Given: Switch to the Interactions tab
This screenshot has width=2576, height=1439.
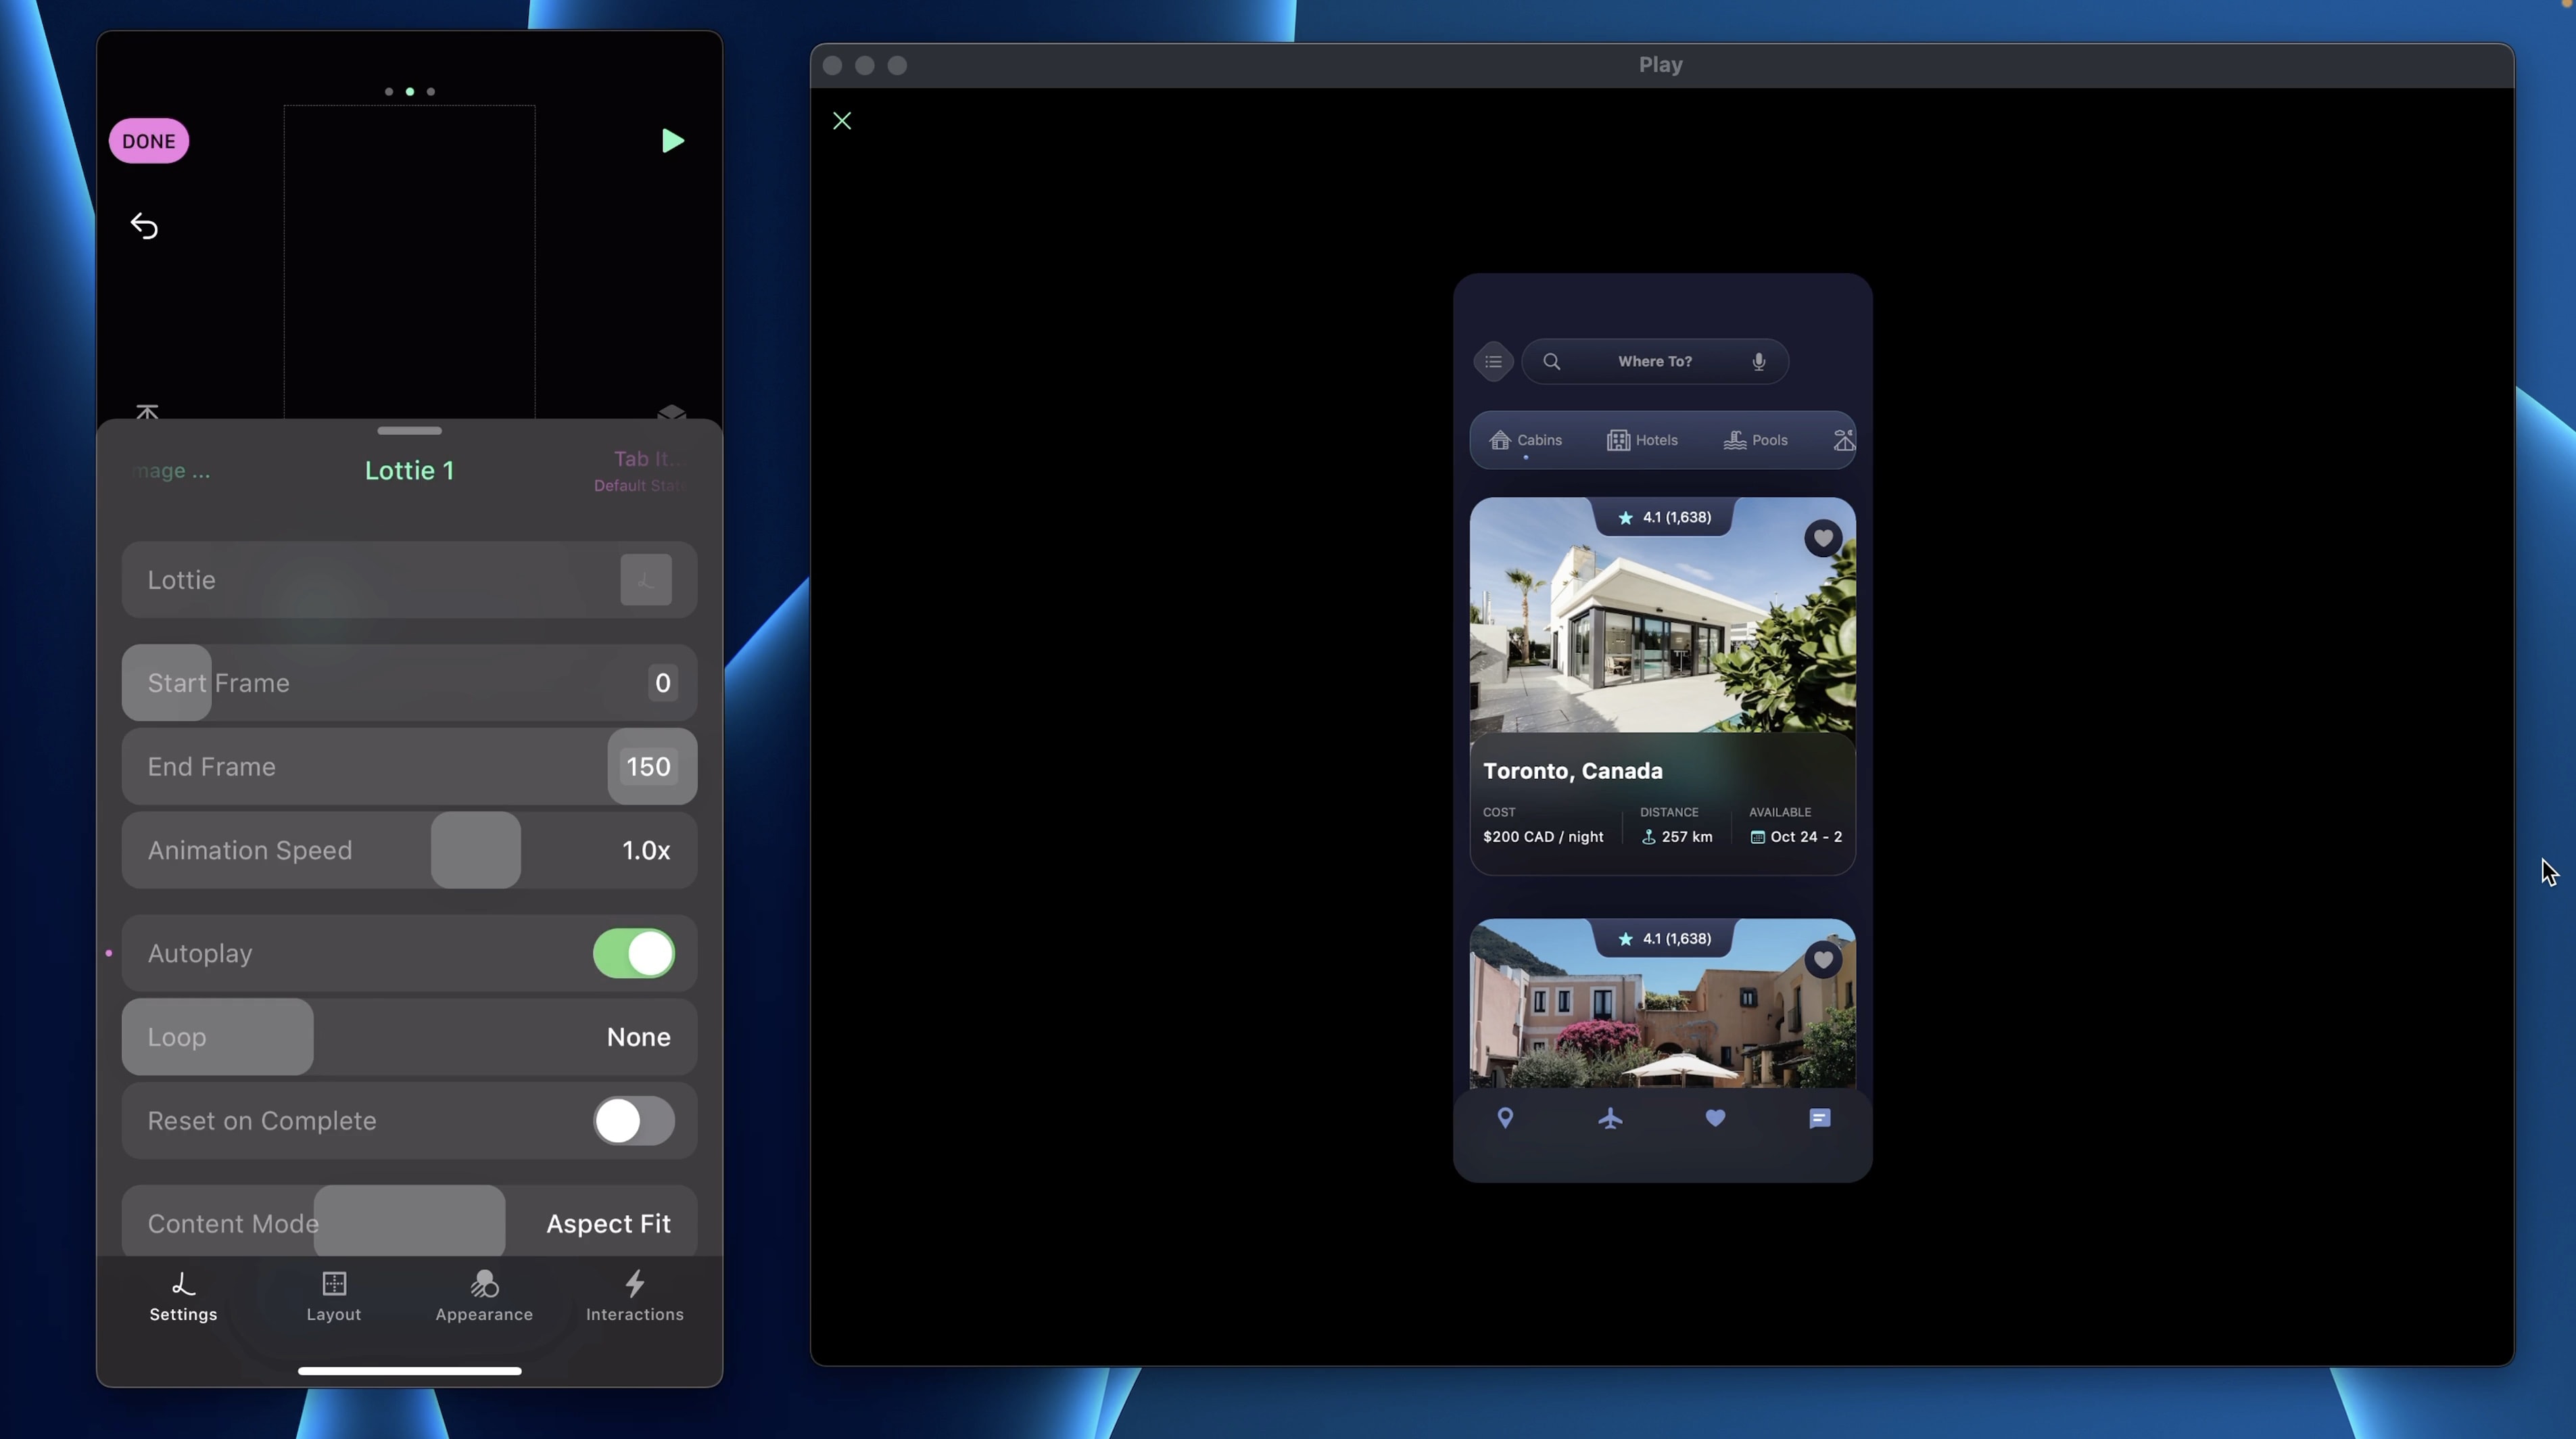Looking at the screenshot, I should [634, 1296].
